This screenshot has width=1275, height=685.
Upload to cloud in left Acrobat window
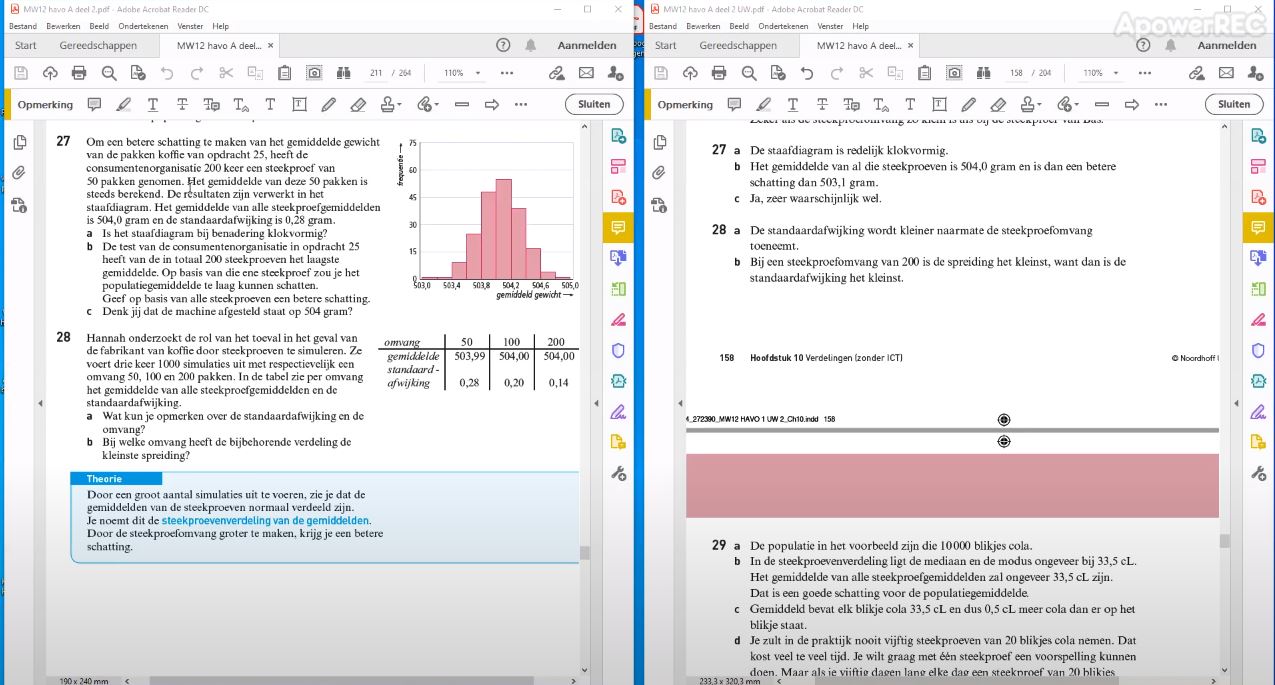click(50, 73)
